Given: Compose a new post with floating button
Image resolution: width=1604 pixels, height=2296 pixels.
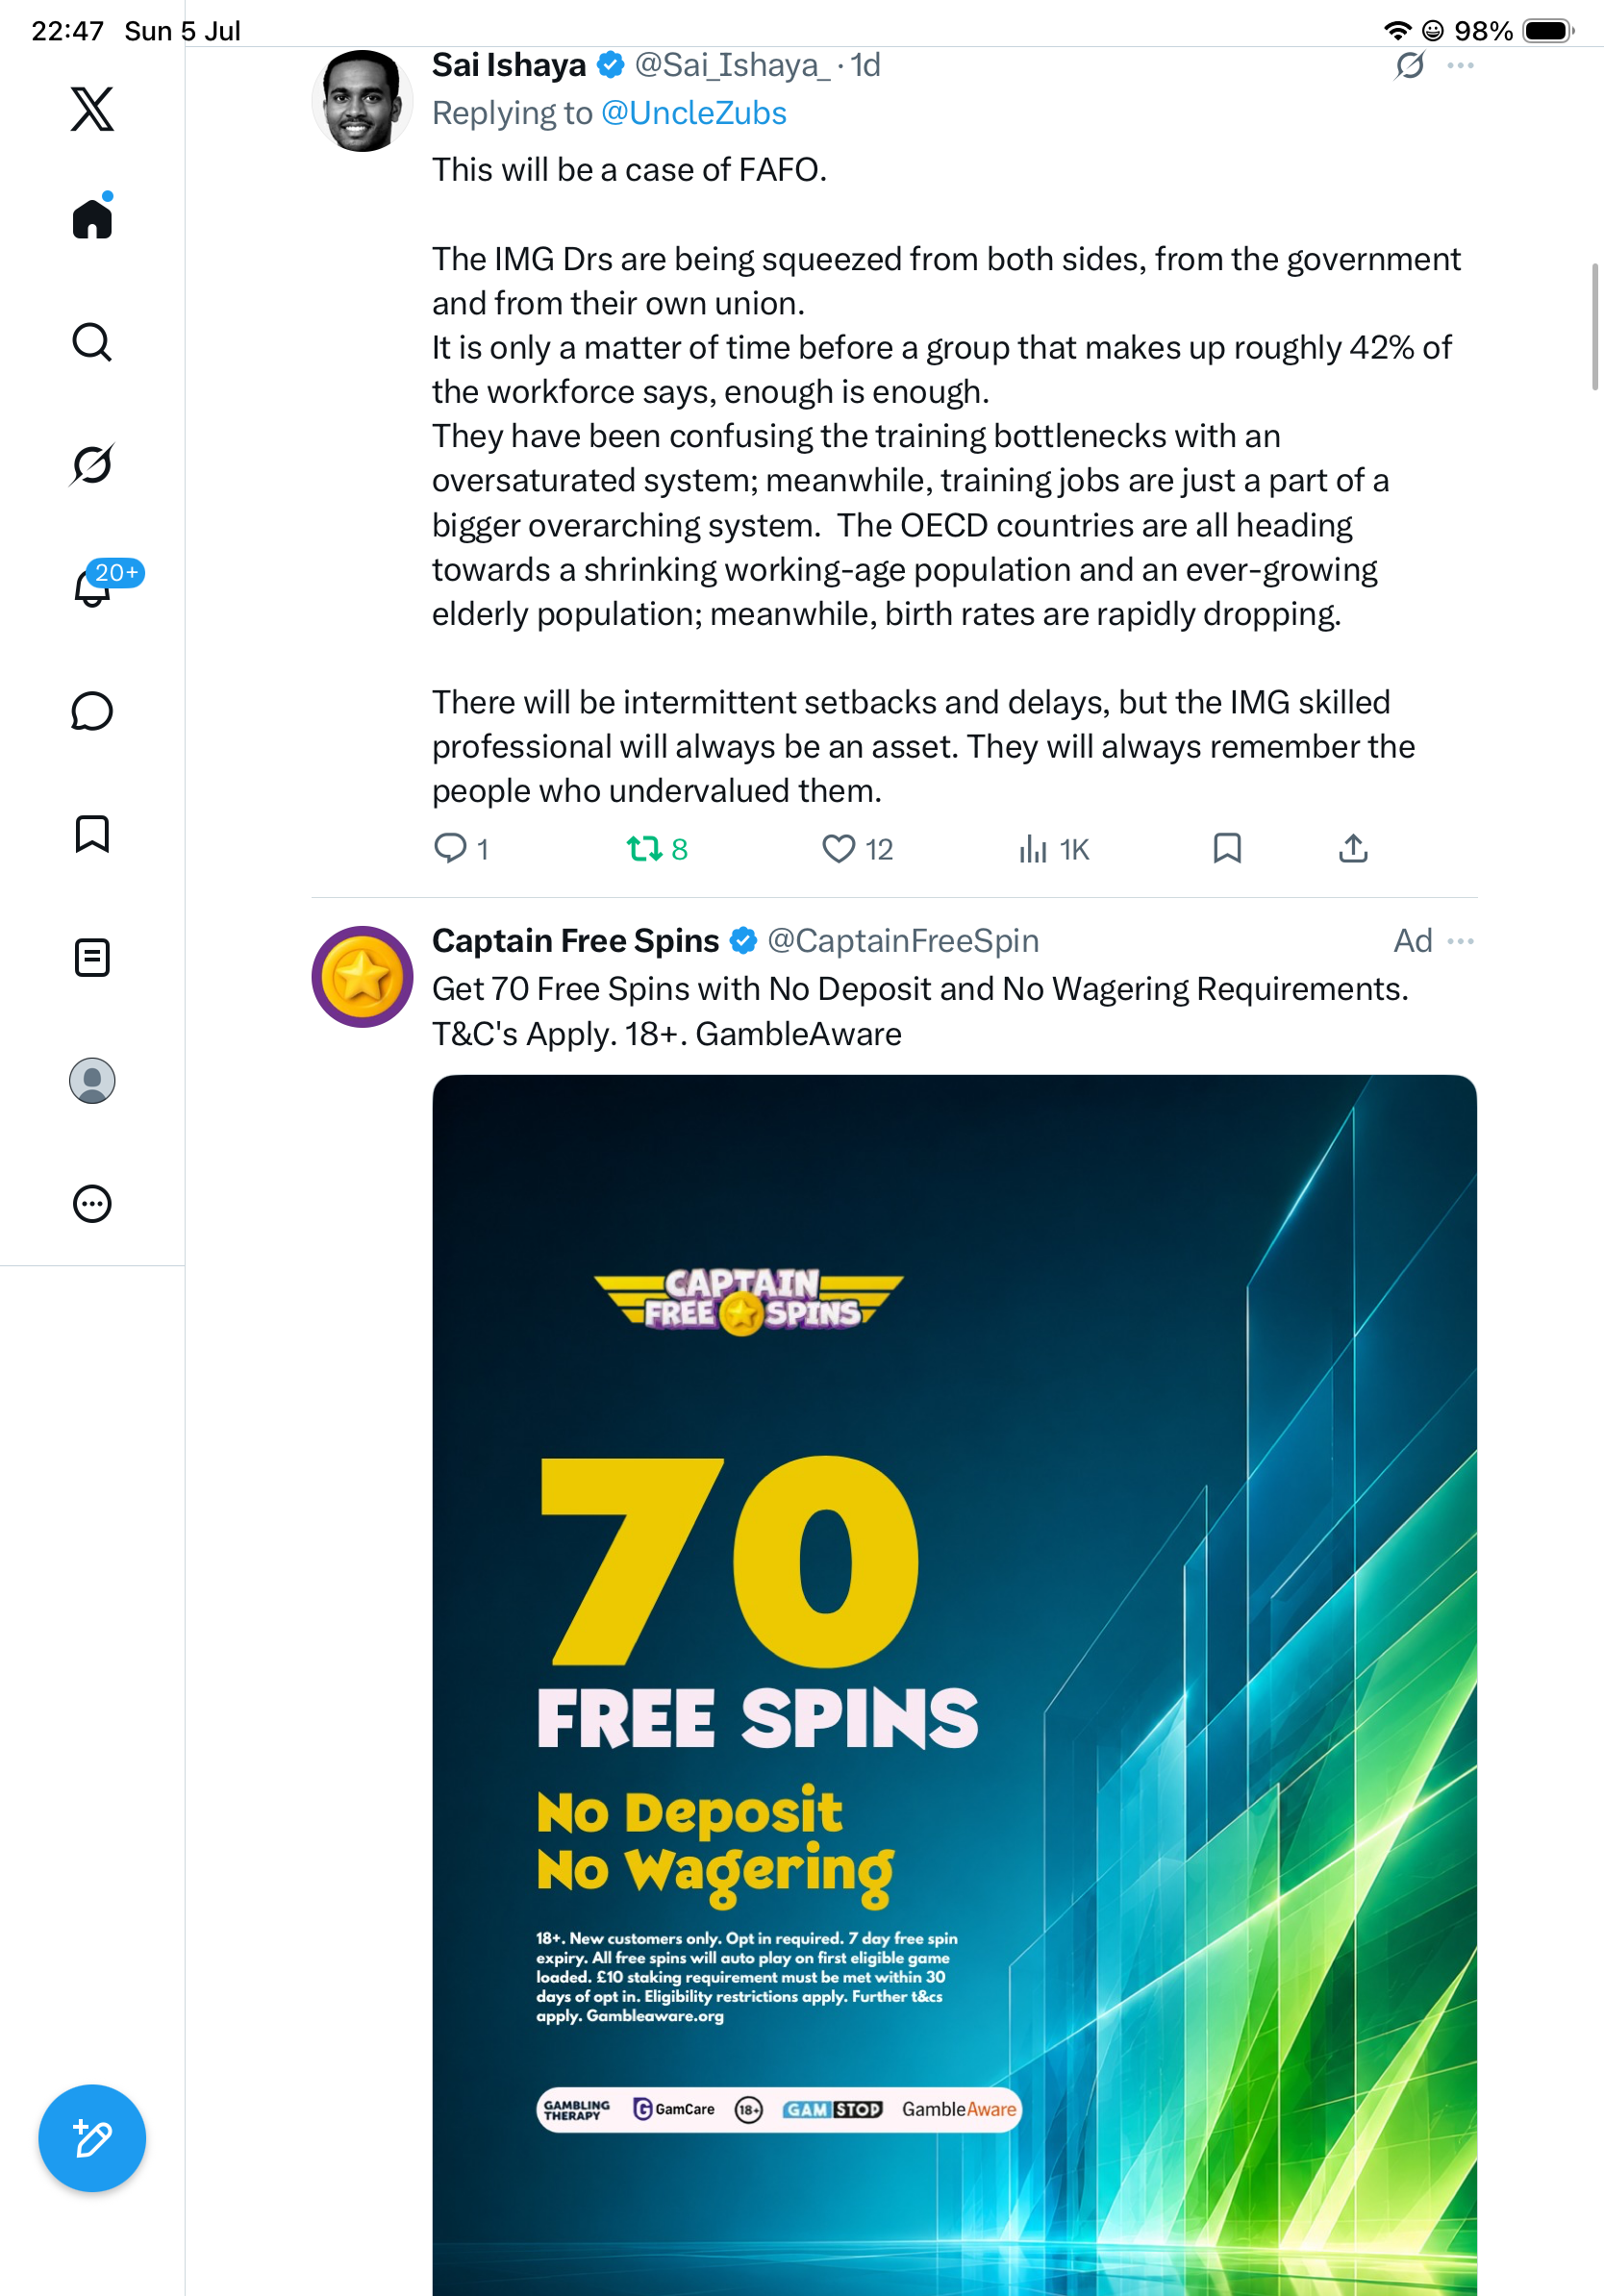Looking at the screenshot, I should [92, 2138].
